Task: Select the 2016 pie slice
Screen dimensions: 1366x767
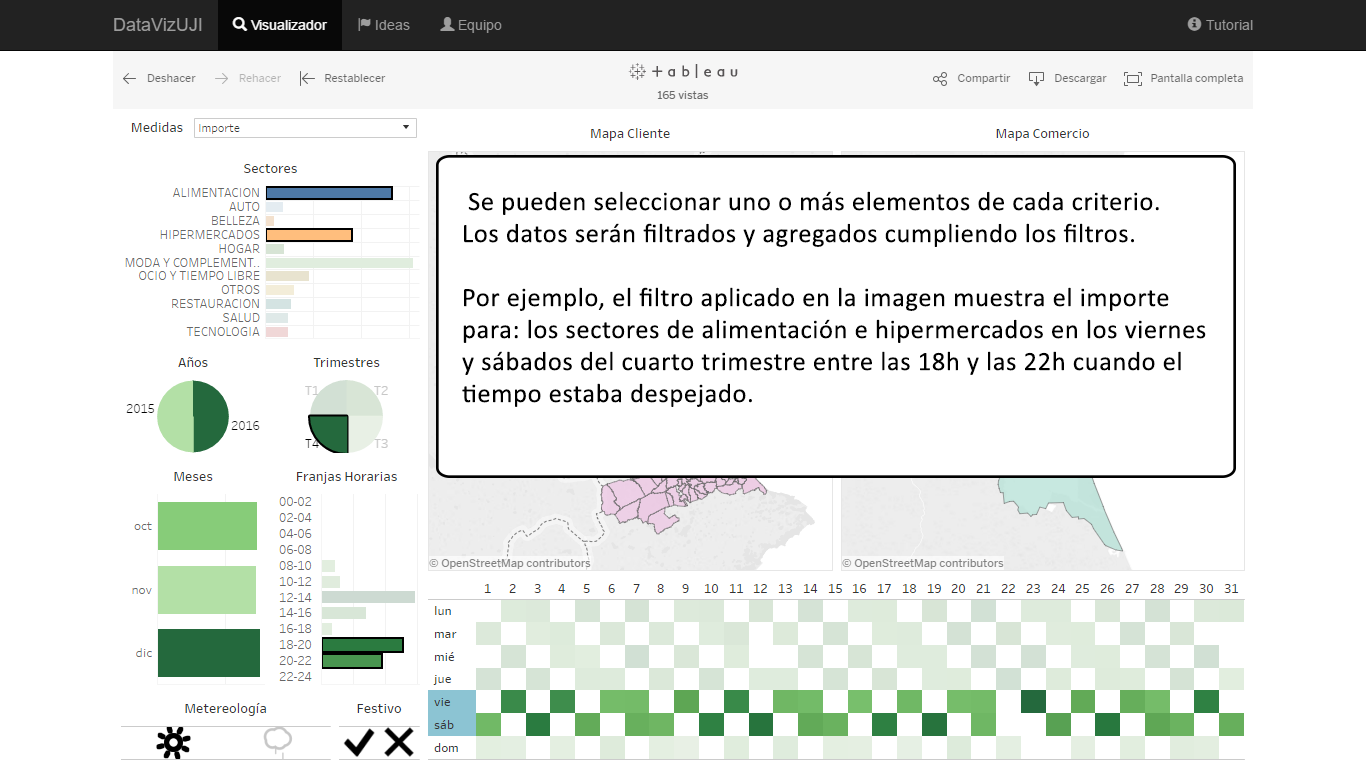Action: (x=211, y=417)
